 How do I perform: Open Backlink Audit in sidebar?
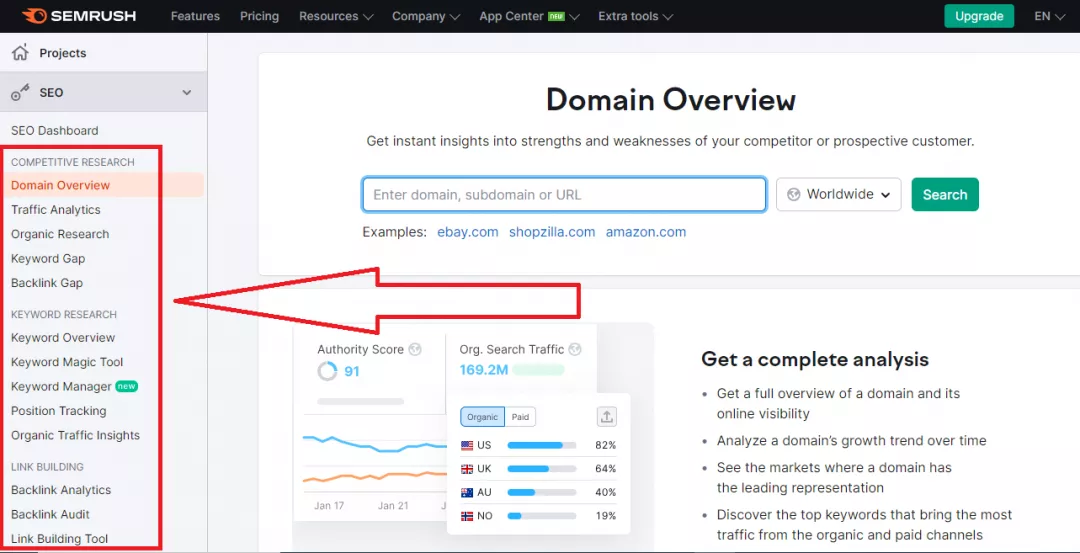(x=50, y=514)
